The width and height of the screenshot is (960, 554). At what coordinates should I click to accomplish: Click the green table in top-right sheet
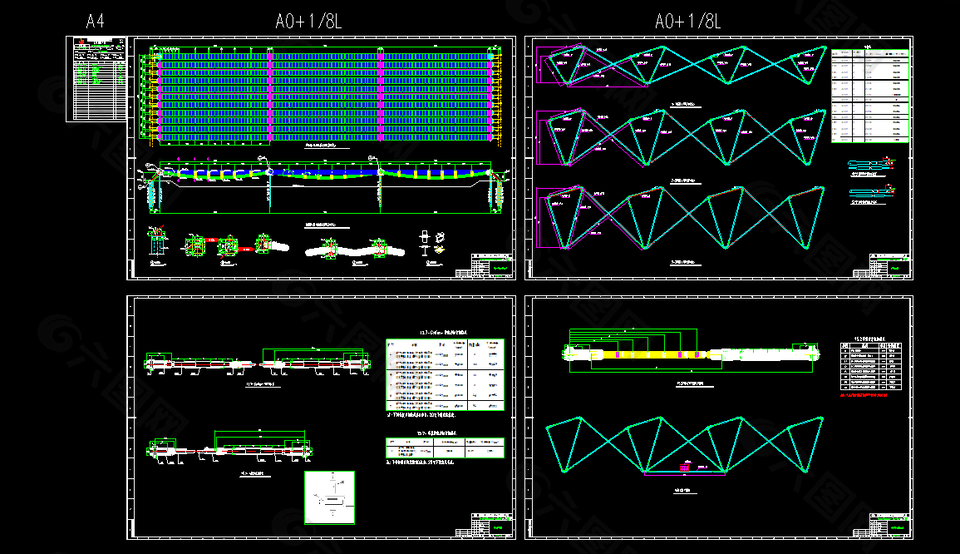(x=870, y=95)
